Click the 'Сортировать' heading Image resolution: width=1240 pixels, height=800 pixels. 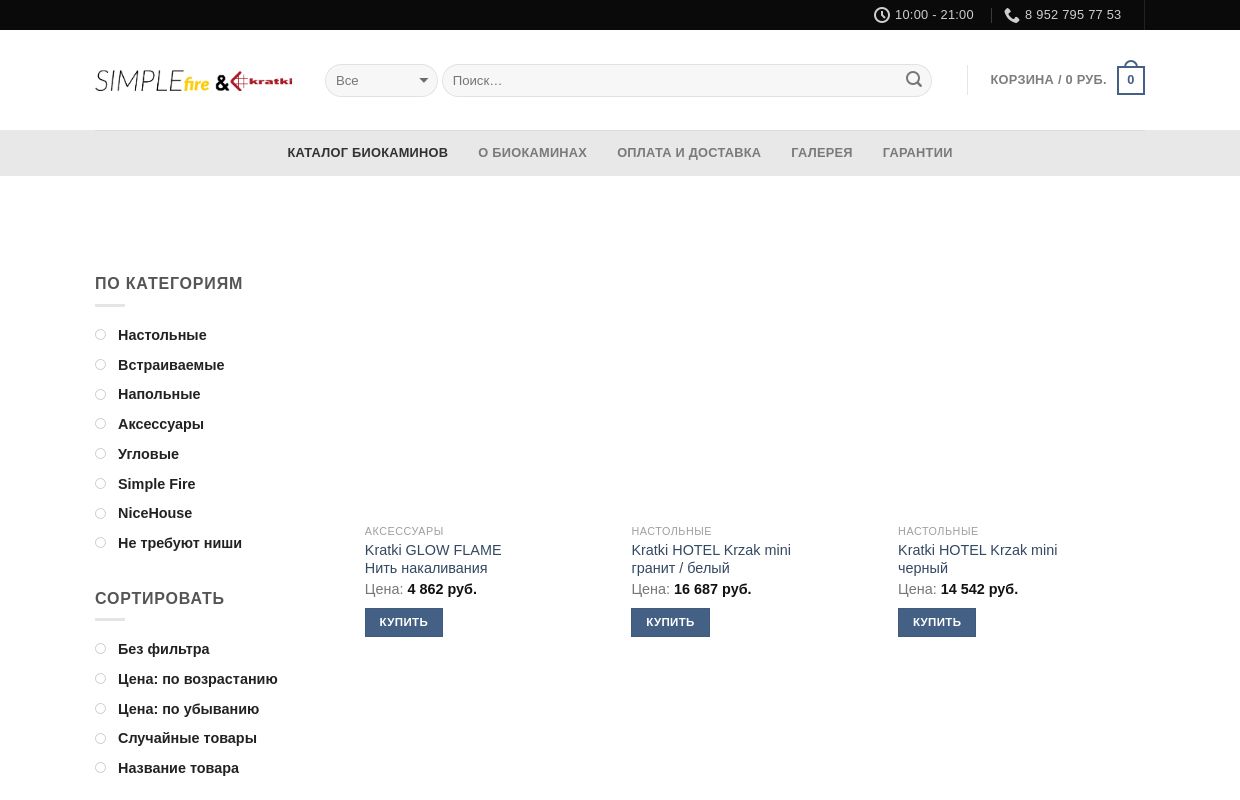(160, 599)
